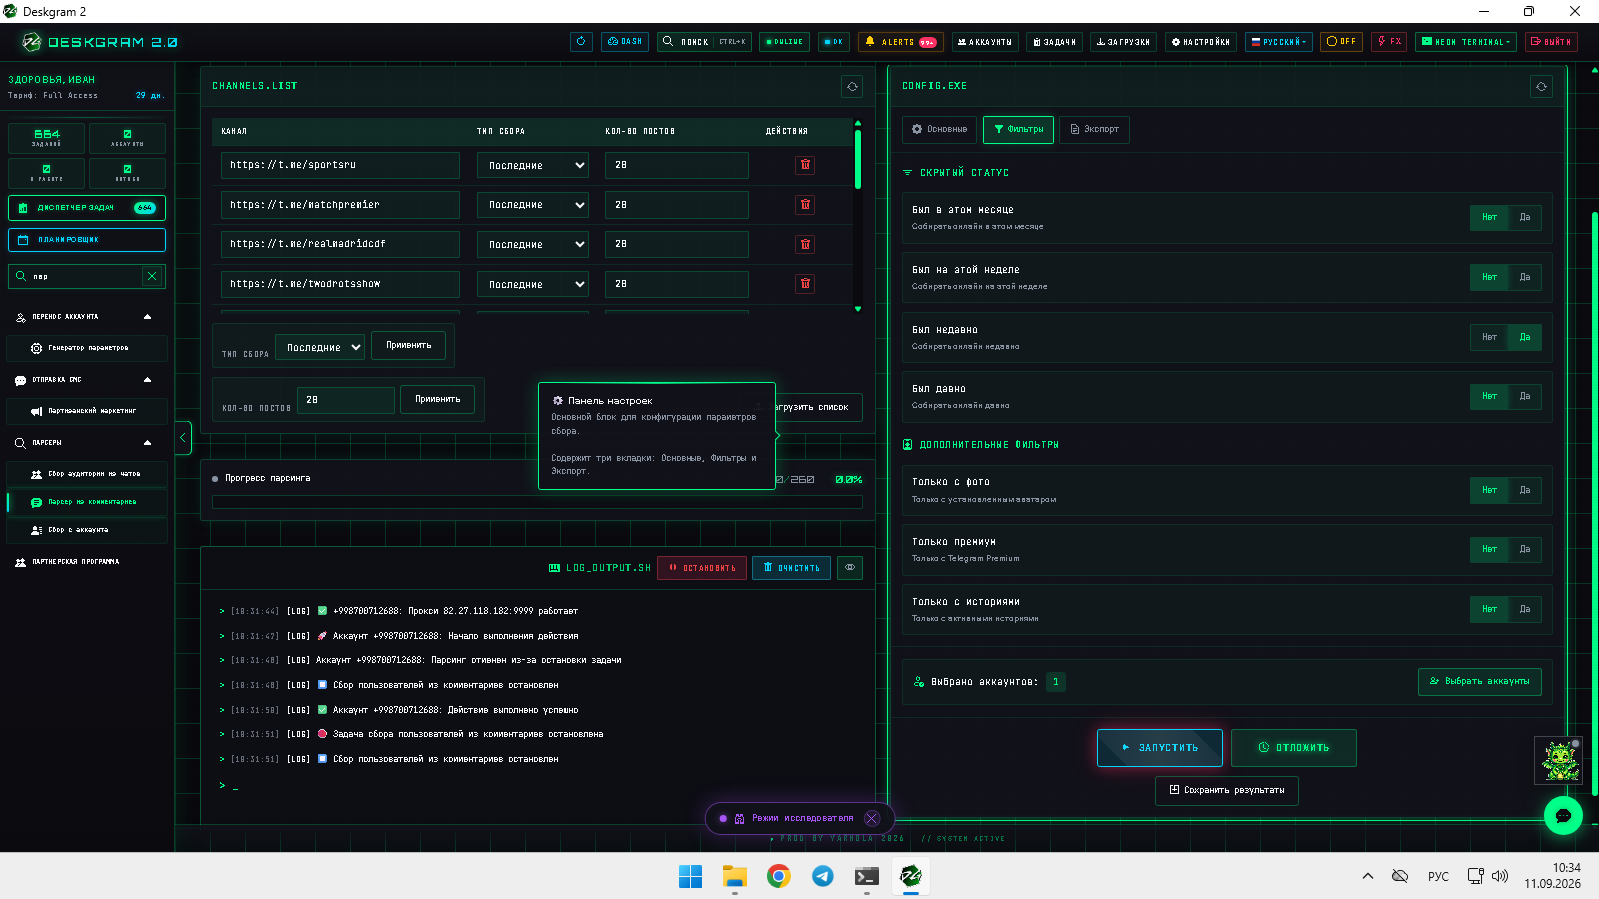Refresh the CONFIG.EXE panel

tap(1541, 87)
